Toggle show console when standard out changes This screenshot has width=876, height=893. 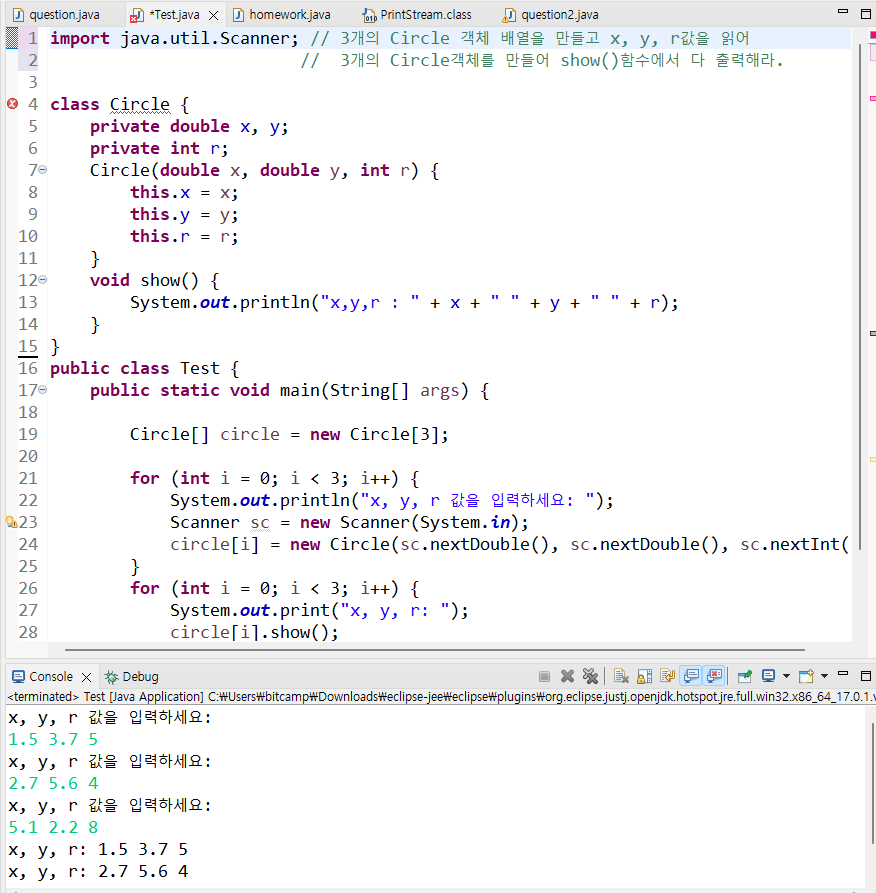(691, 676)
